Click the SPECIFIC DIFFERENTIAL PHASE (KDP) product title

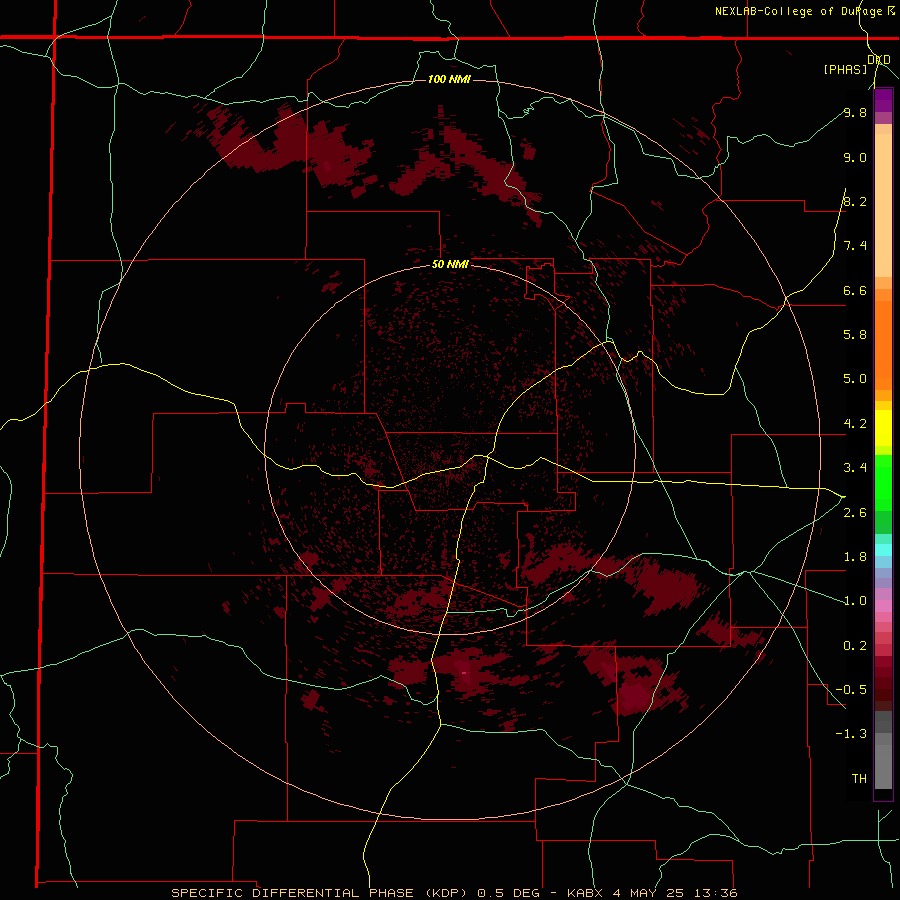point(321,893)
